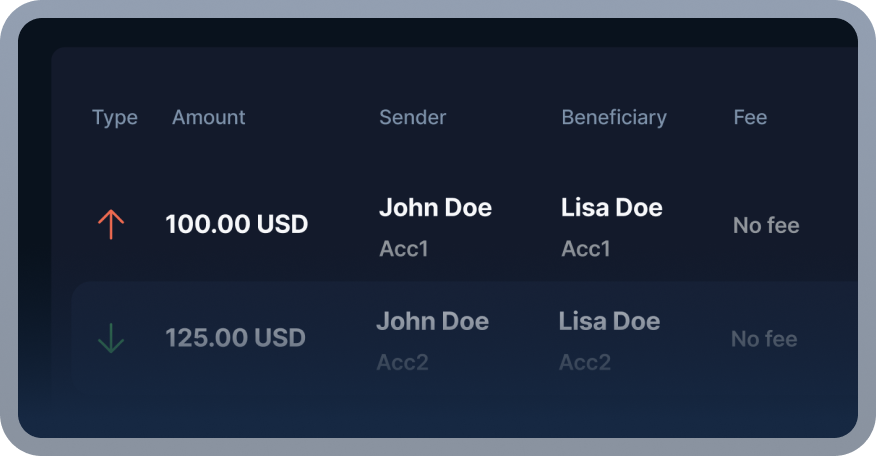Click beneficiary account Acc1

586,249
